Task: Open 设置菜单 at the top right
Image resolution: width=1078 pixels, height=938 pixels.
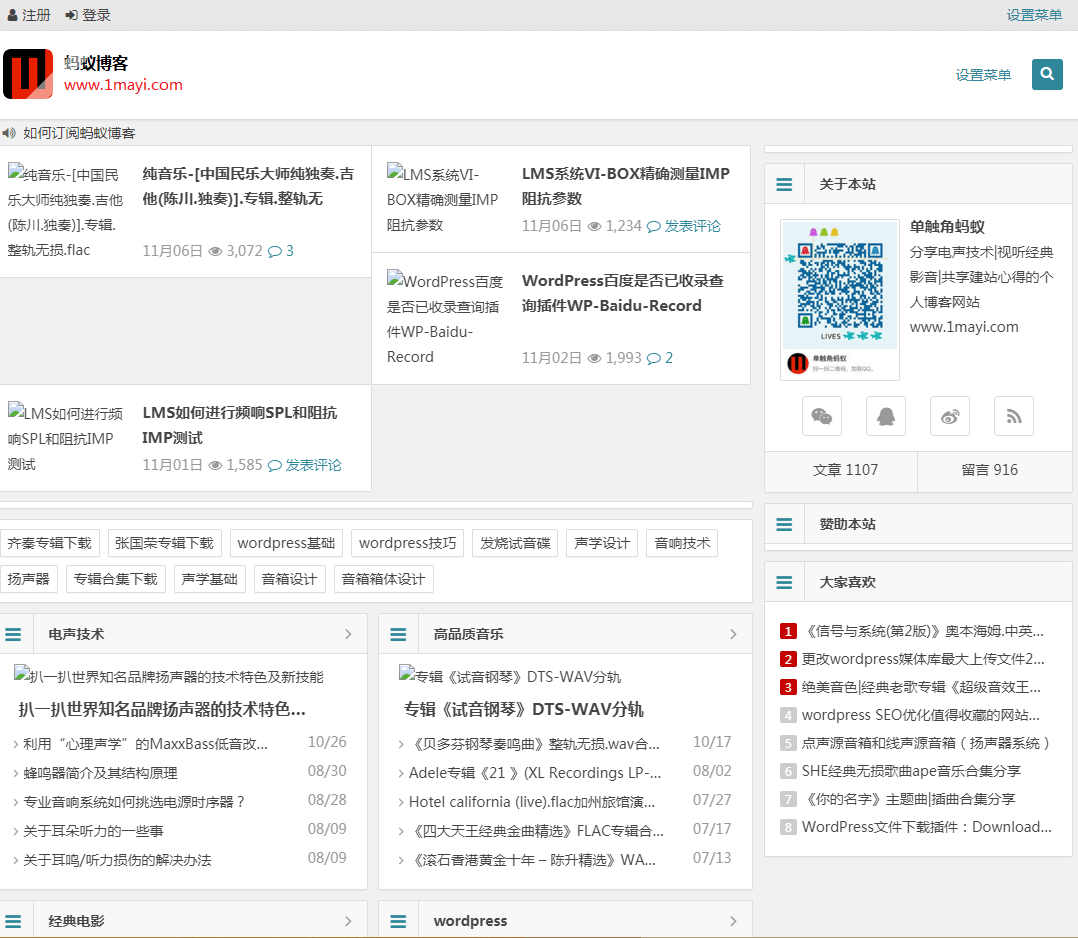Action: pyautogui.click(x=1034, y=14)
